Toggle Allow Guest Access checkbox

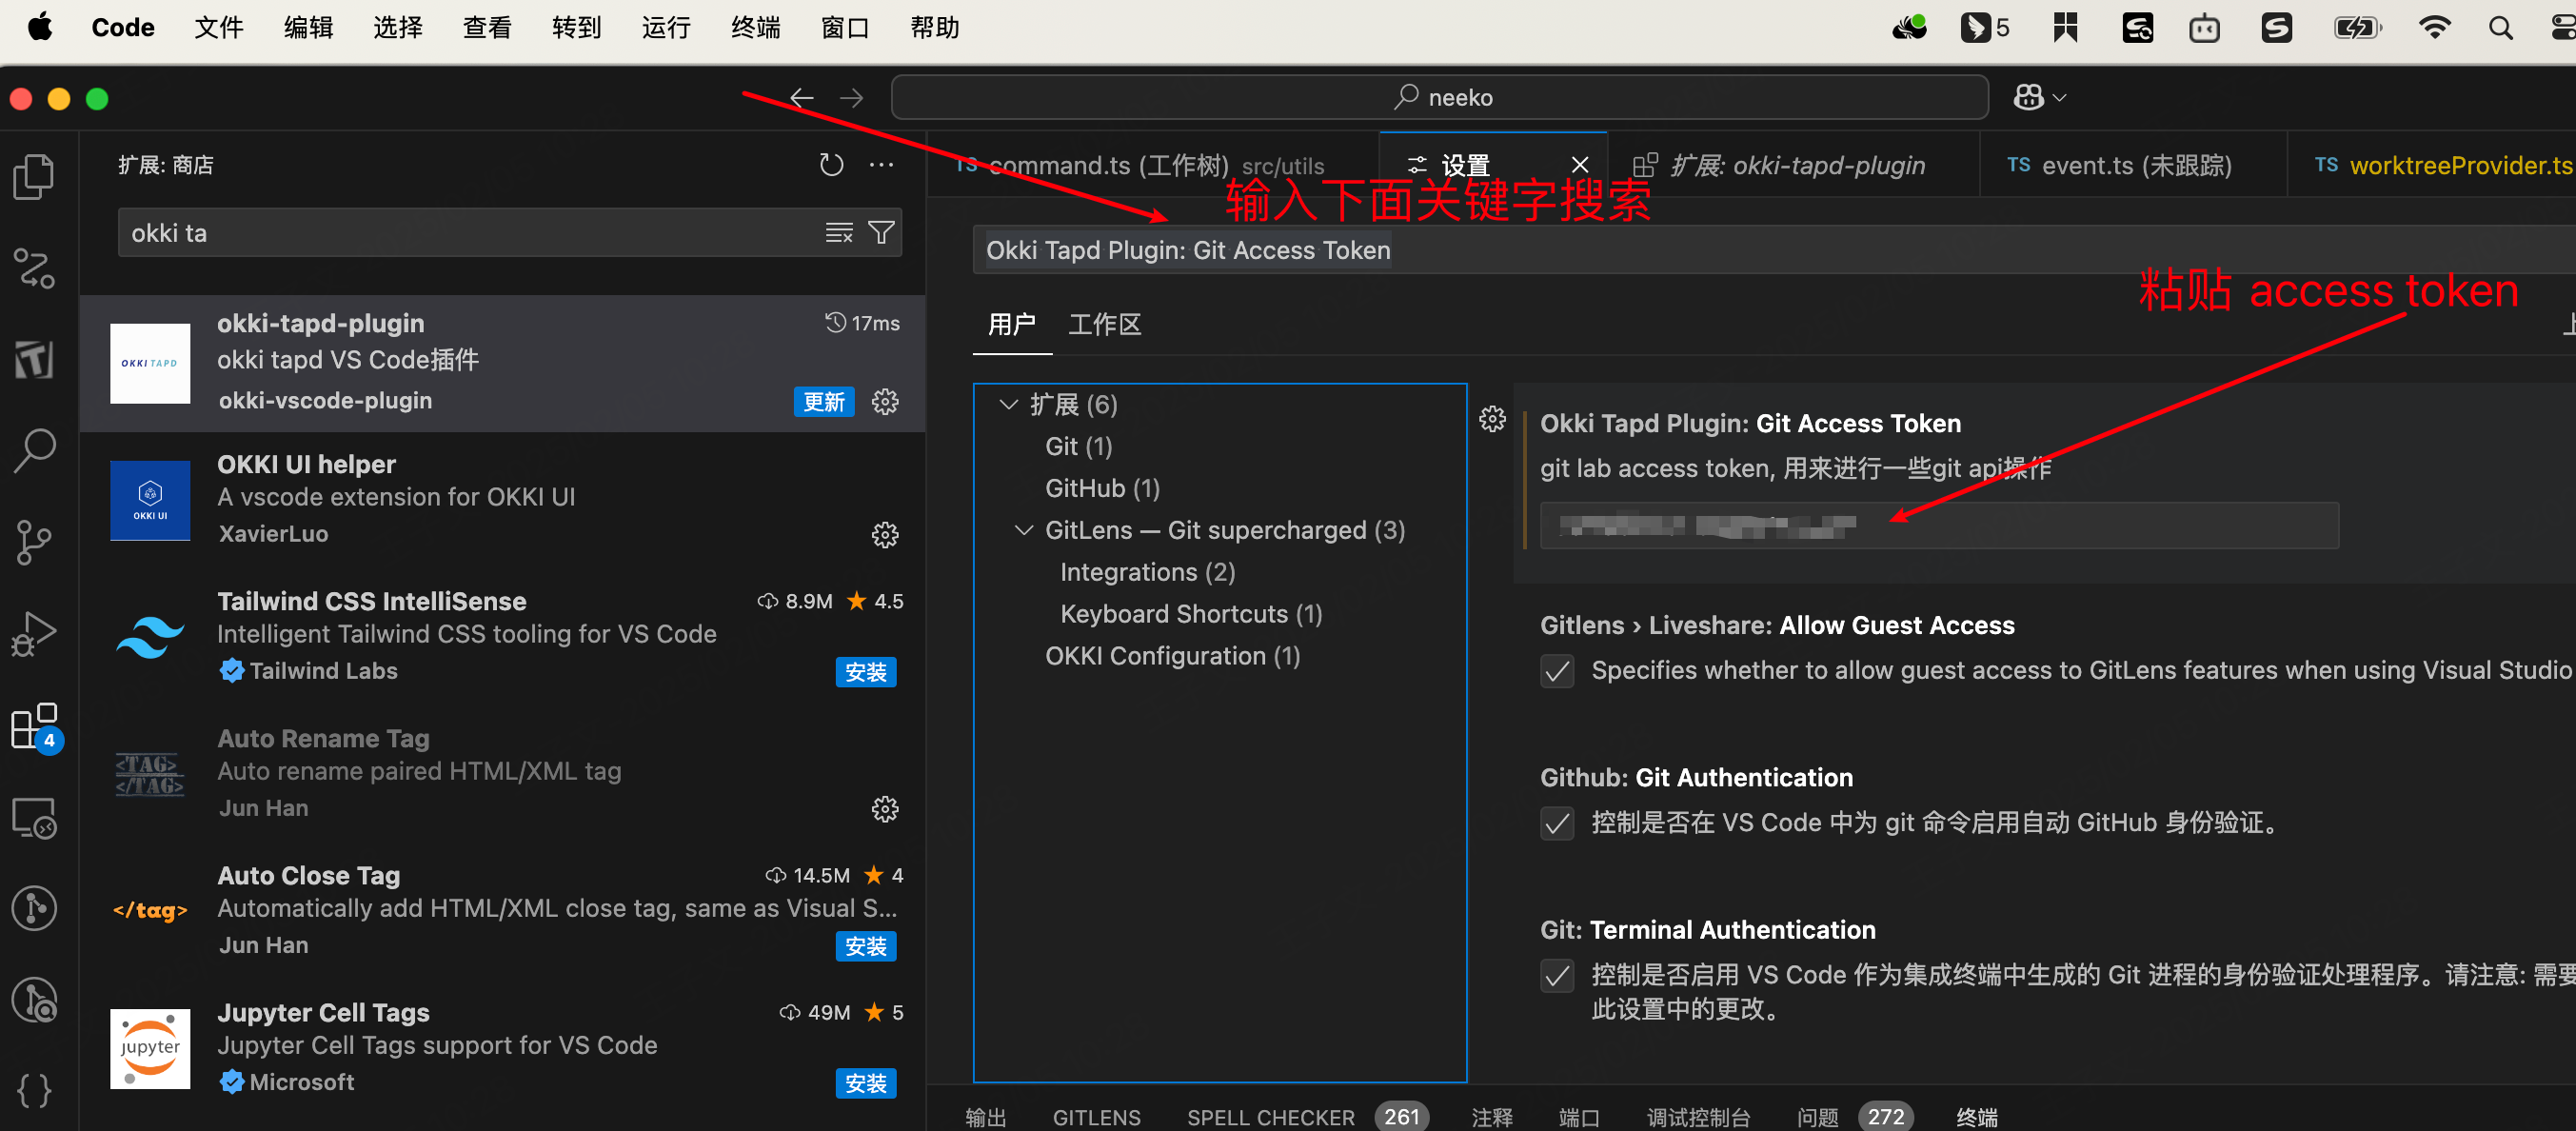tap(1556, 671)
